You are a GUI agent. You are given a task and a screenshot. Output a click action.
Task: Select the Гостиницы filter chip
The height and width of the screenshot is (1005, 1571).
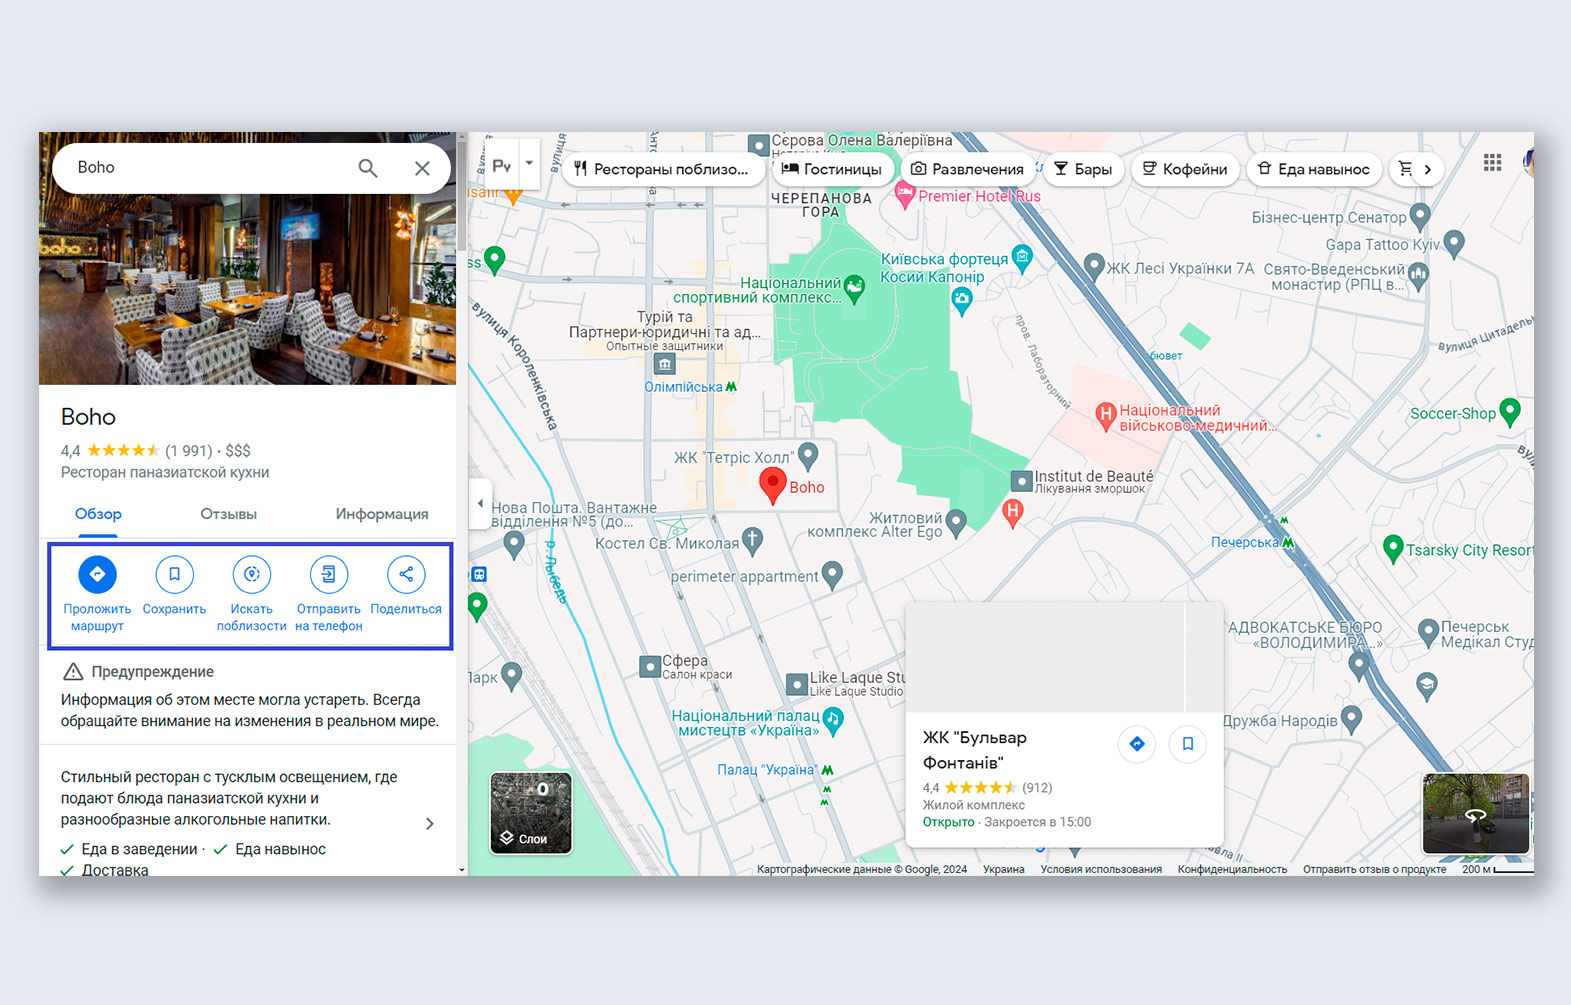[x=832, y=169]
